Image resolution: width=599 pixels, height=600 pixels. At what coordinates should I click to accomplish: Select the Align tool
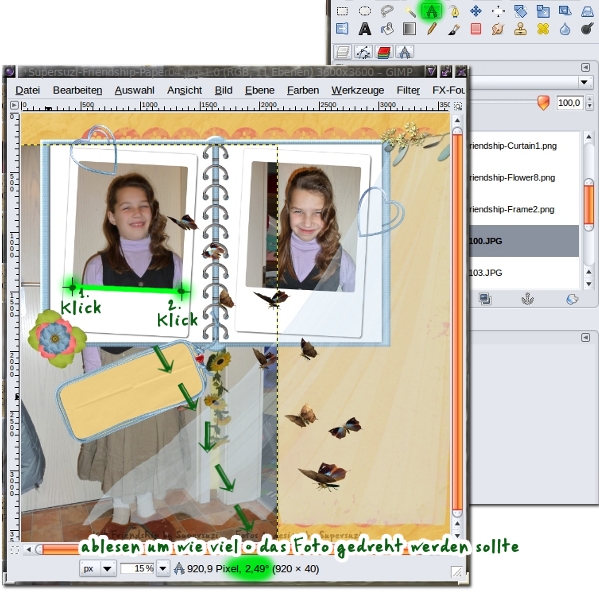point(498,11)
